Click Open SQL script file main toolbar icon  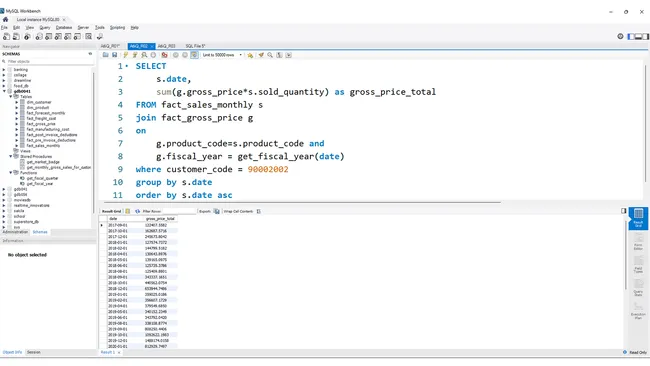[16, 36]
